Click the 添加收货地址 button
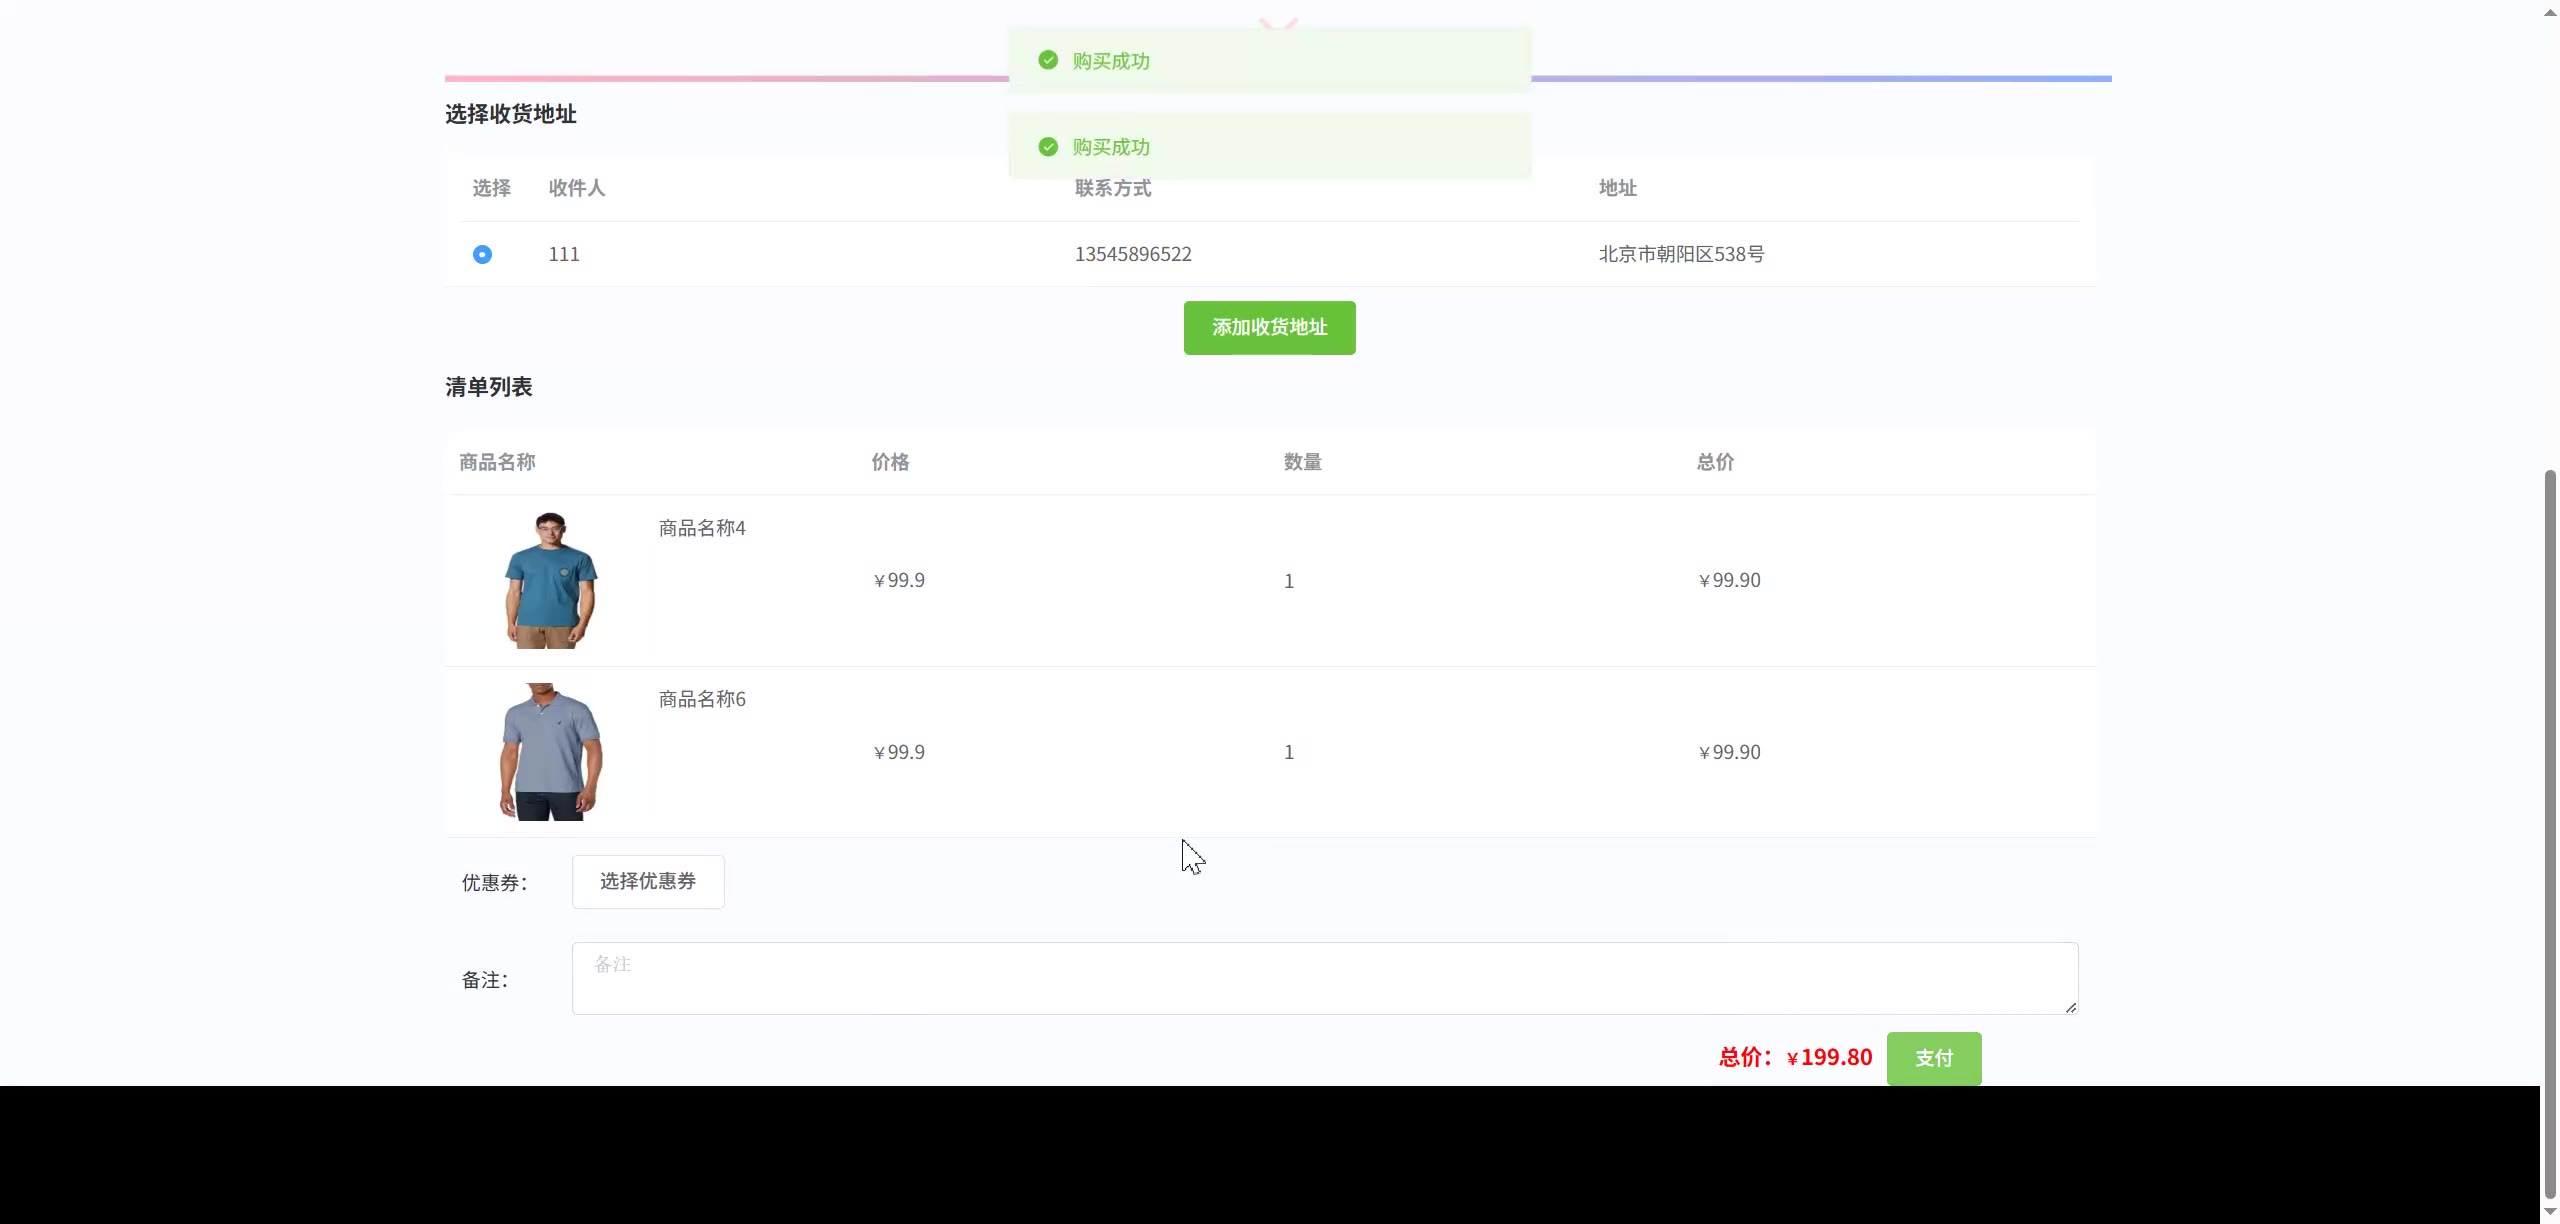Viewport: 2560px width, 1224px height. (1269, 328)
